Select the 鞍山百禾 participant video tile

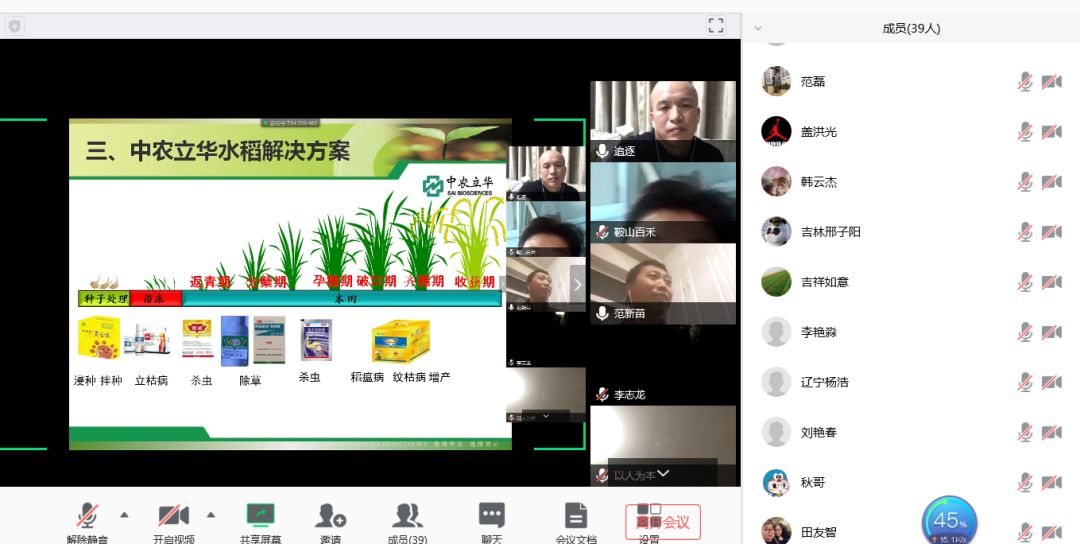pos(663,202)
